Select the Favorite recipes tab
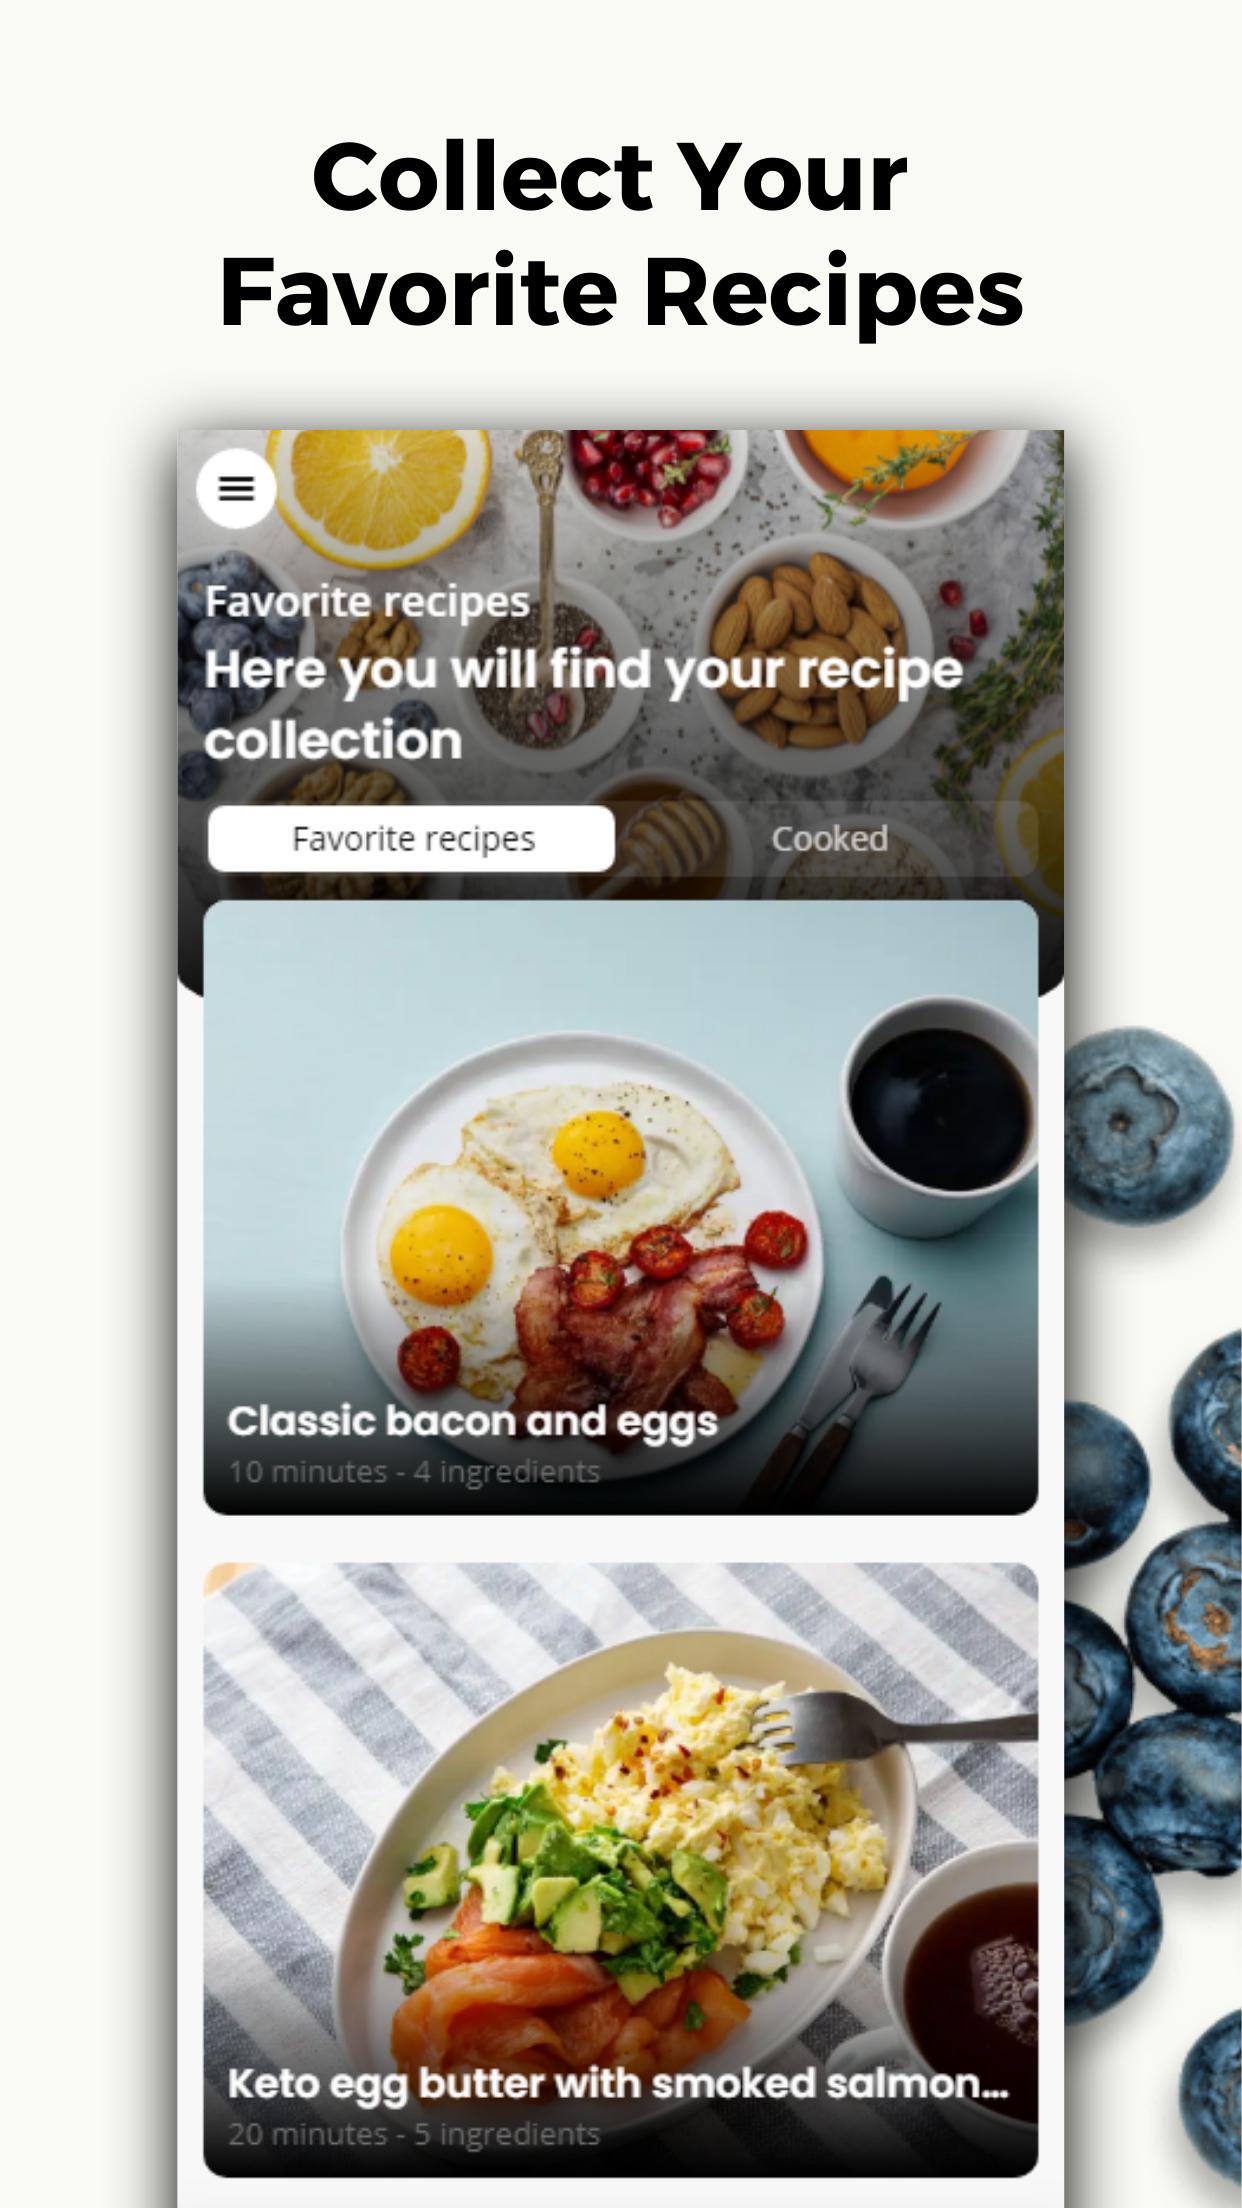Screen dimensions: 1242x2208 pos(412,838)
